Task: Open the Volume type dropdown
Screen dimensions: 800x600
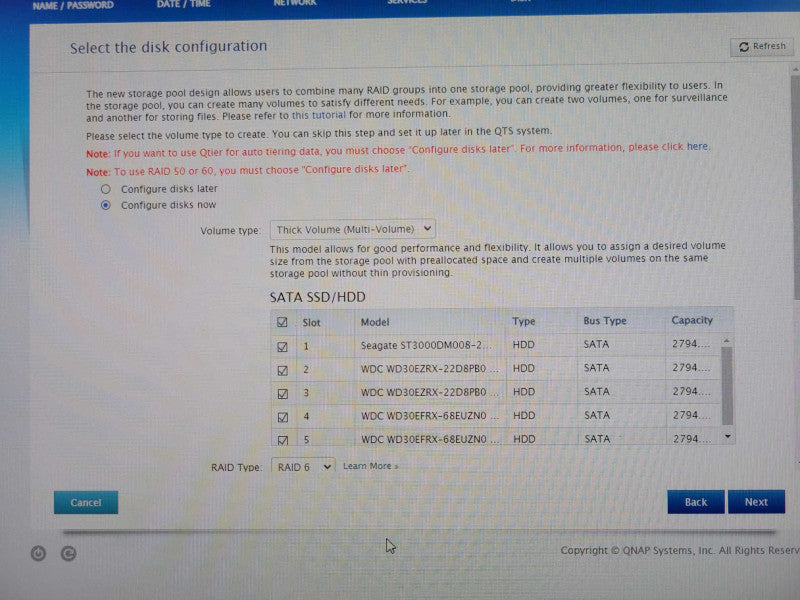Action: pyautogui.click(x=353, y=229)
